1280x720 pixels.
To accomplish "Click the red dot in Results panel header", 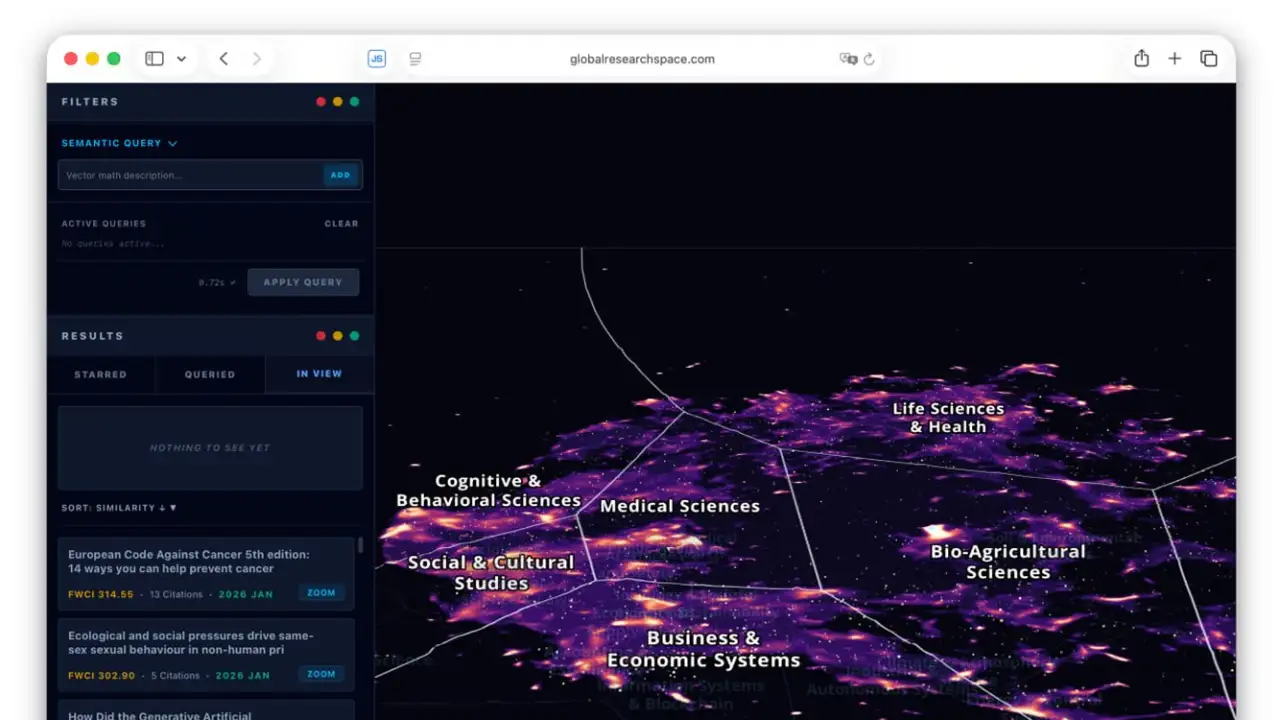I will [321, 336].
